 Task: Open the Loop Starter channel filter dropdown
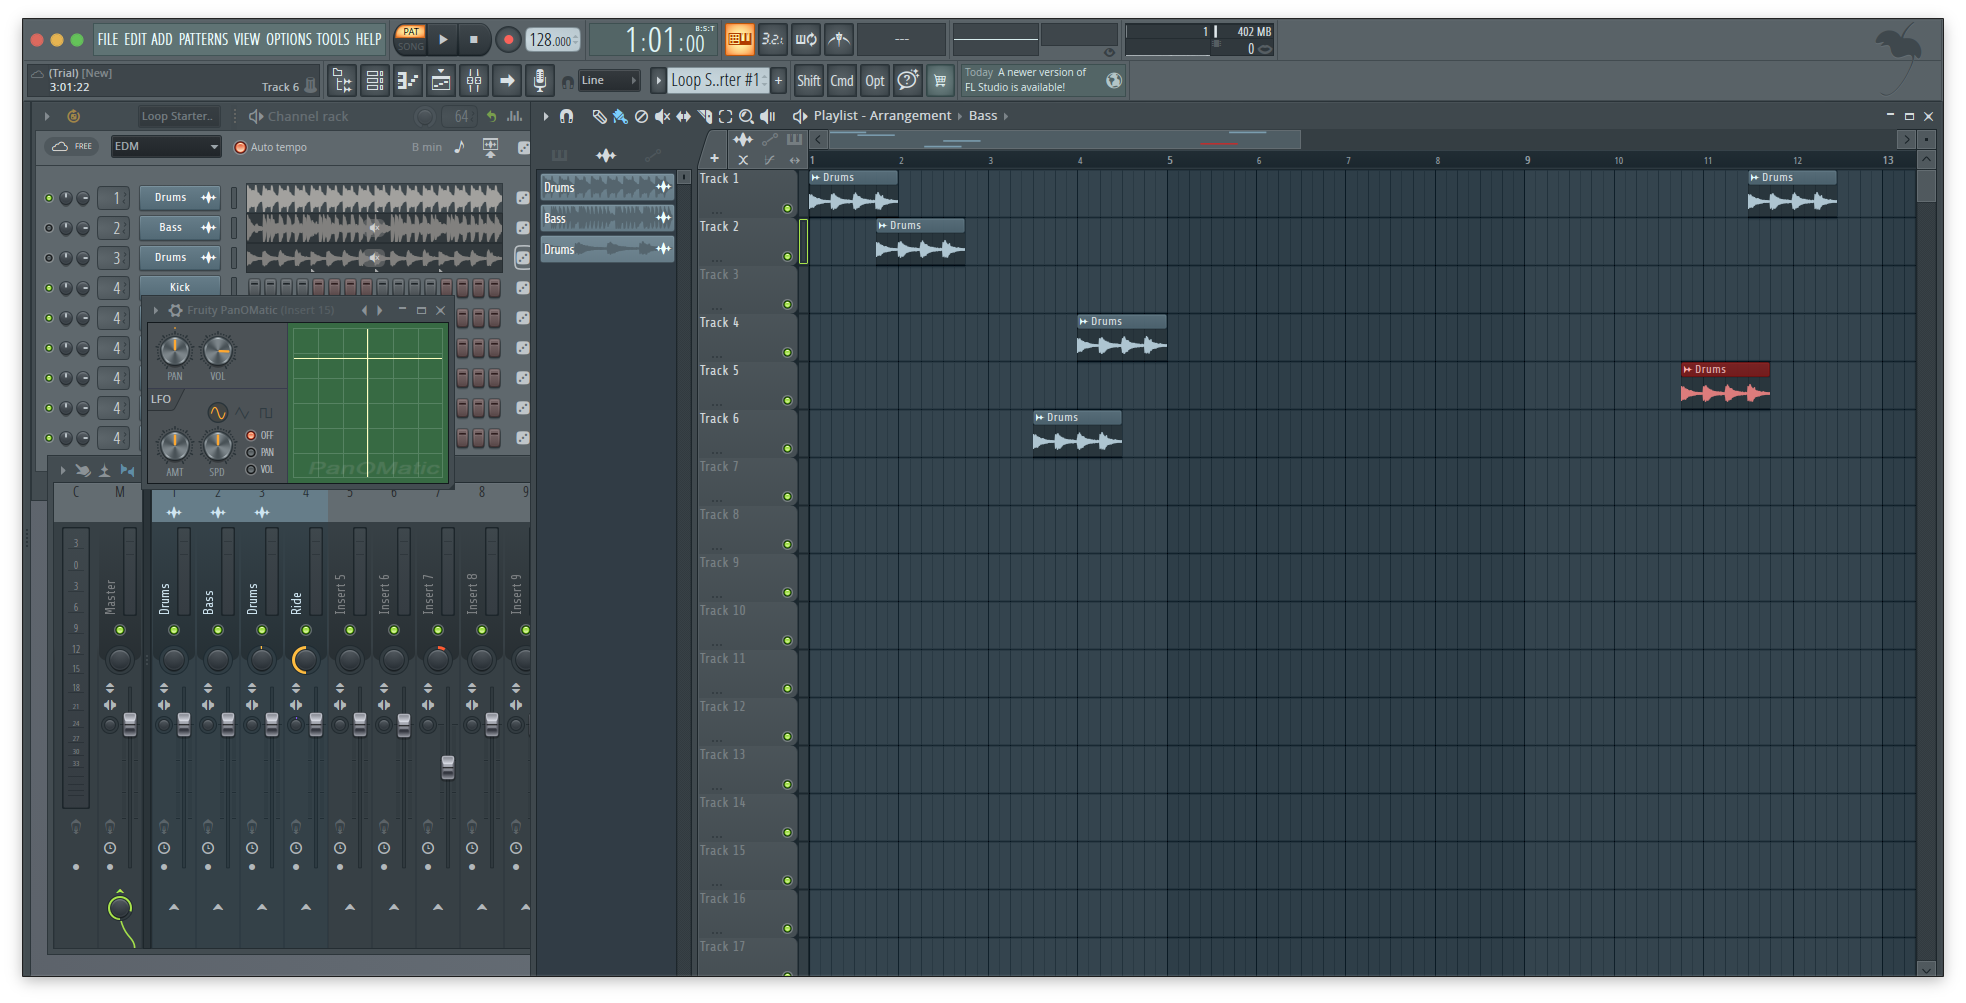177,117
